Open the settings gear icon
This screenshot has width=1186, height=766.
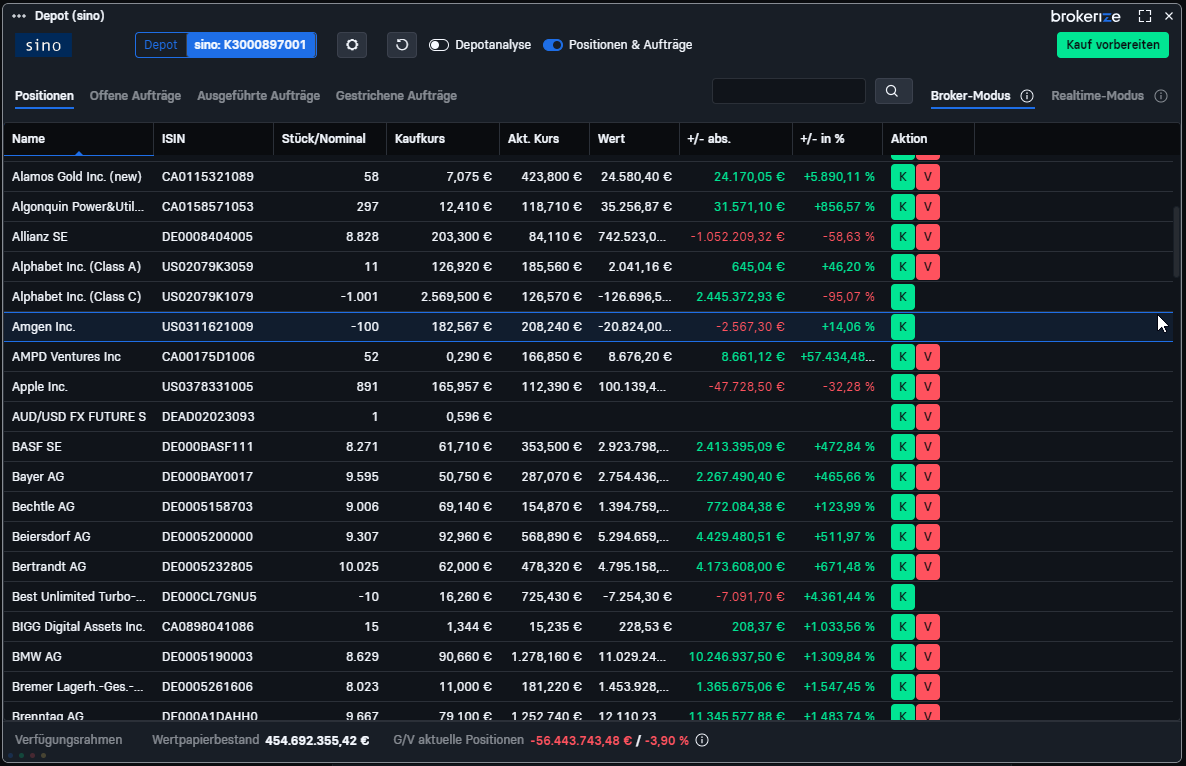[352, 45]
